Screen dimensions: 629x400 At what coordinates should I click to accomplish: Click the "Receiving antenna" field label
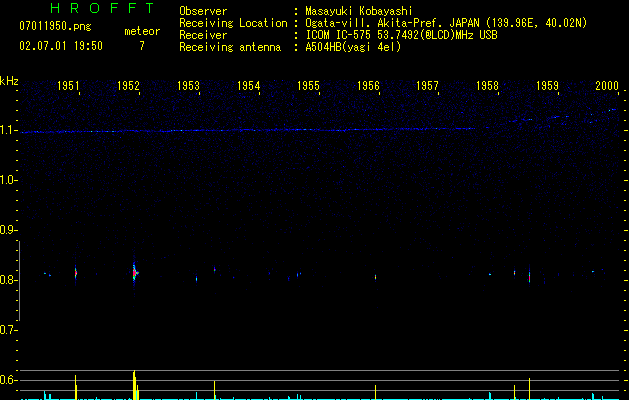(230, 47)
